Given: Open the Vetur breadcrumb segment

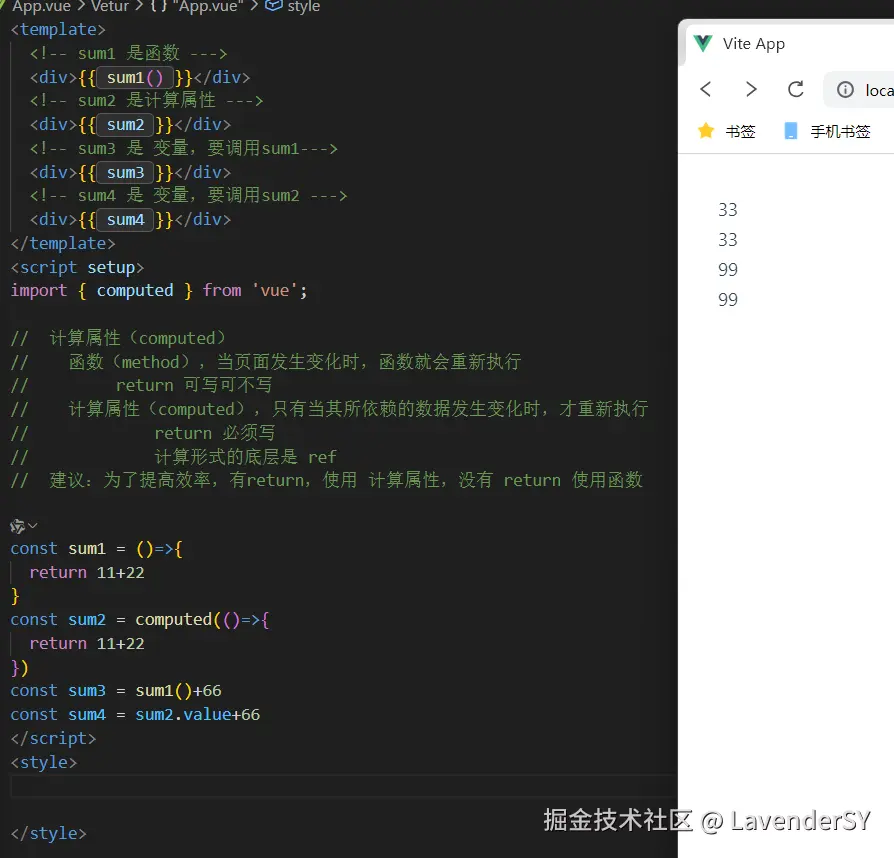Looking at the screenshot, I should [110, 6].
